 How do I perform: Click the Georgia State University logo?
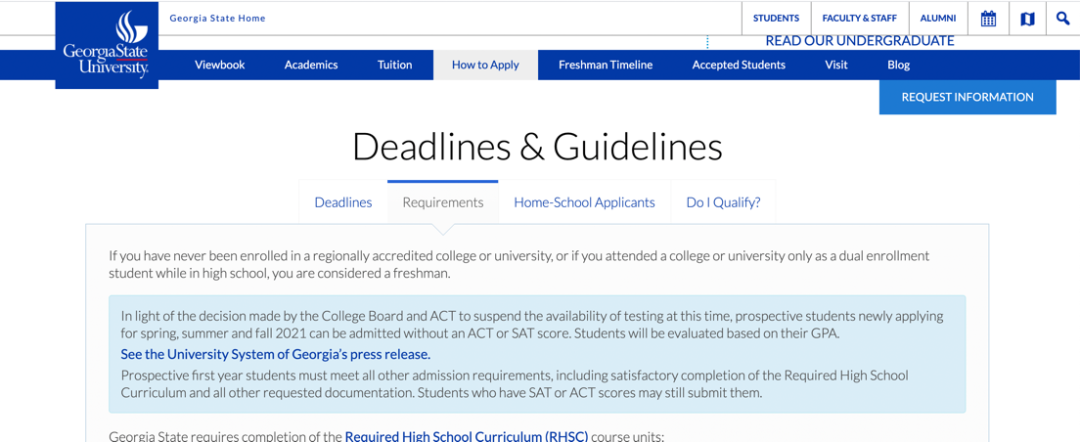tap(106, 45)
